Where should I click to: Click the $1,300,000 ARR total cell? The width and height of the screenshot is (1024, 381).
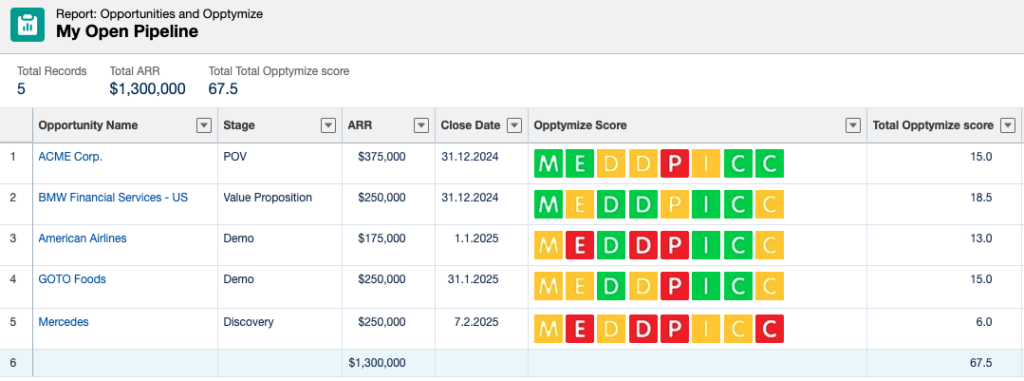377,363
